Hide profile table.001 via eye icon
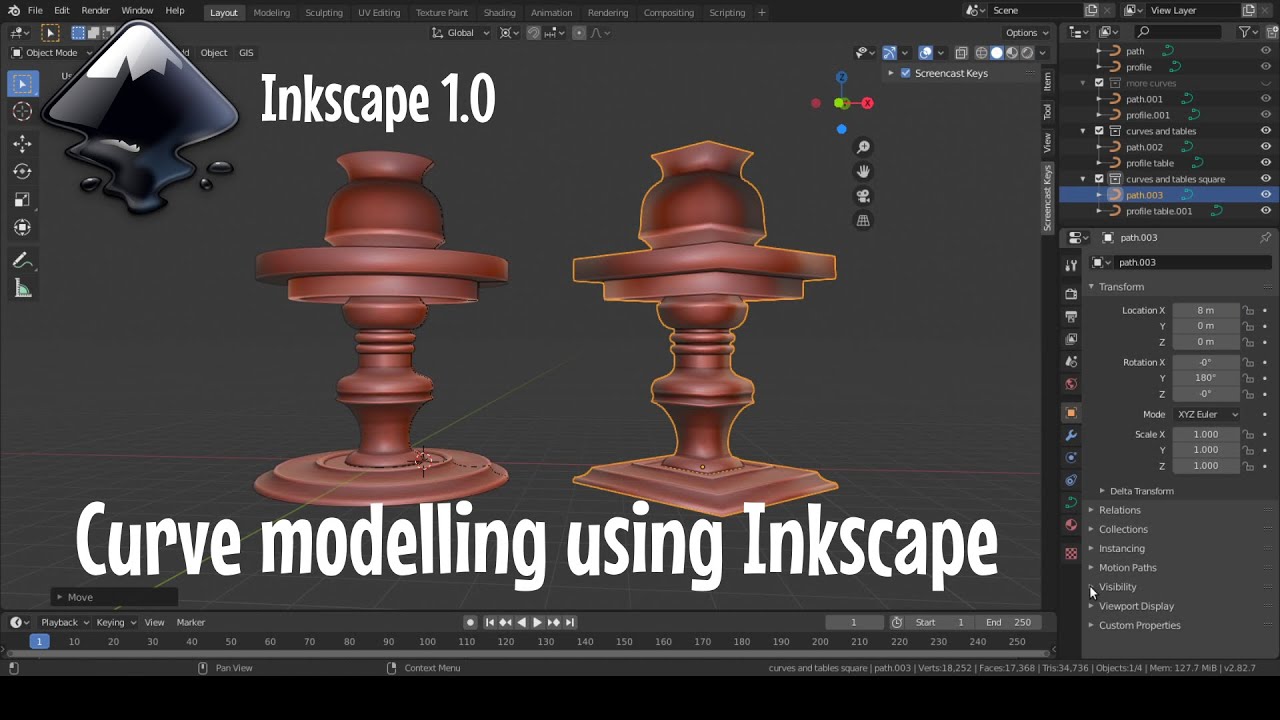Viewport: 1280px width, 720px height. (x=1265, y=211)
